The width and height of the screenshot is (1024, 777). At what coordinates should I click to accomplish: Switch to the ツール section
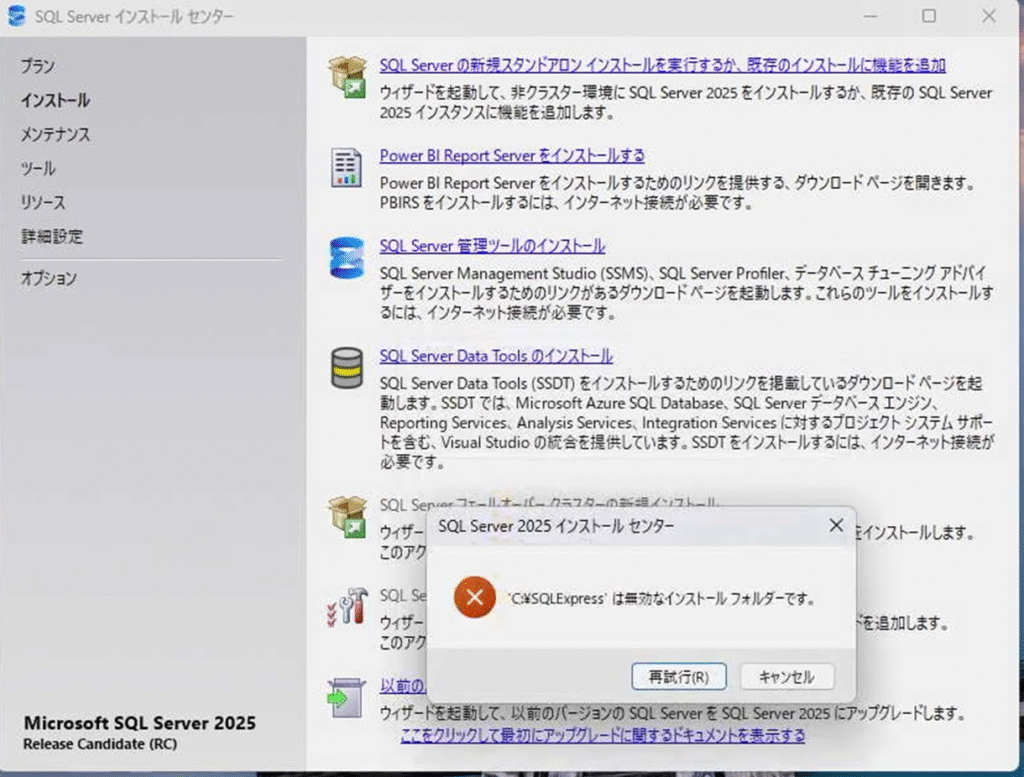[38, 168]
